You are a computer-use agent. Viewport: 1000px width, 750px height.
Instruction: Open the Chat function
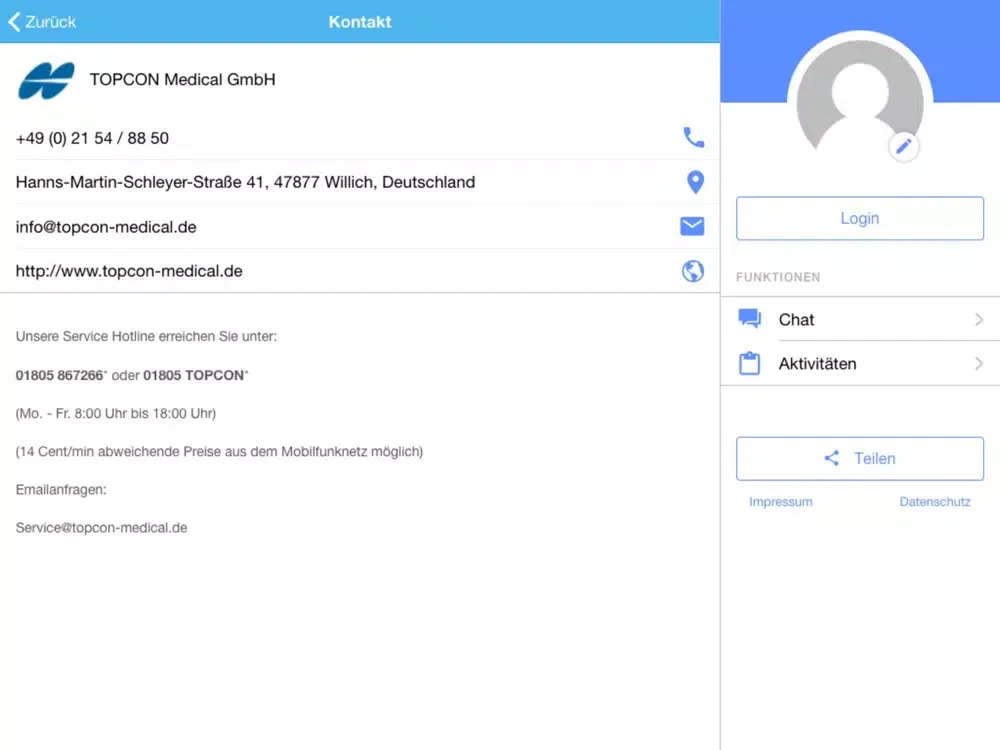860,319
